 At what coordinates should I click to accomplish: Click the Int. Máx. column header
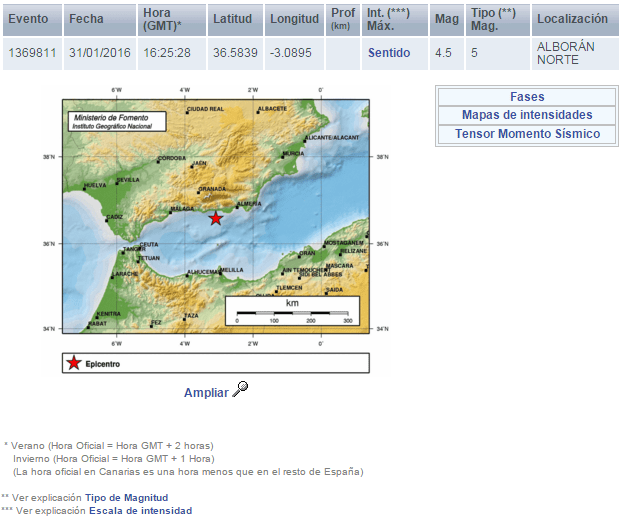395,20
